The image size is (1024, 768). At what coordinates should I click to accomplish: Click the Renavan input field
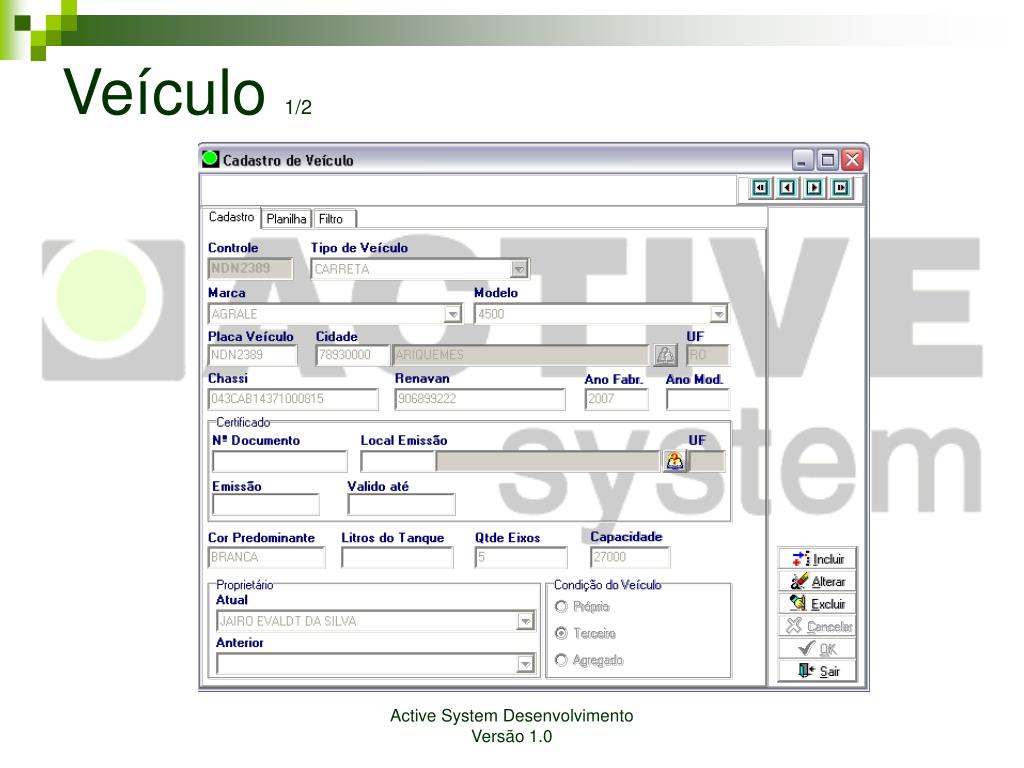click(480, 399)
